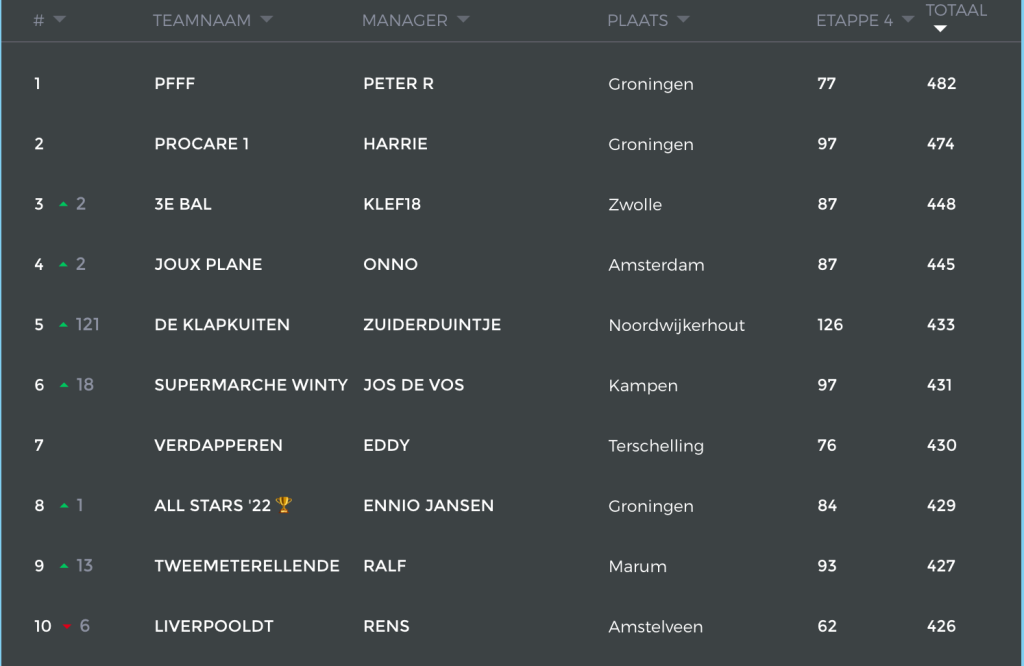
Task: Click the green up arrow for 3E BAL
Action: point(63,204)
